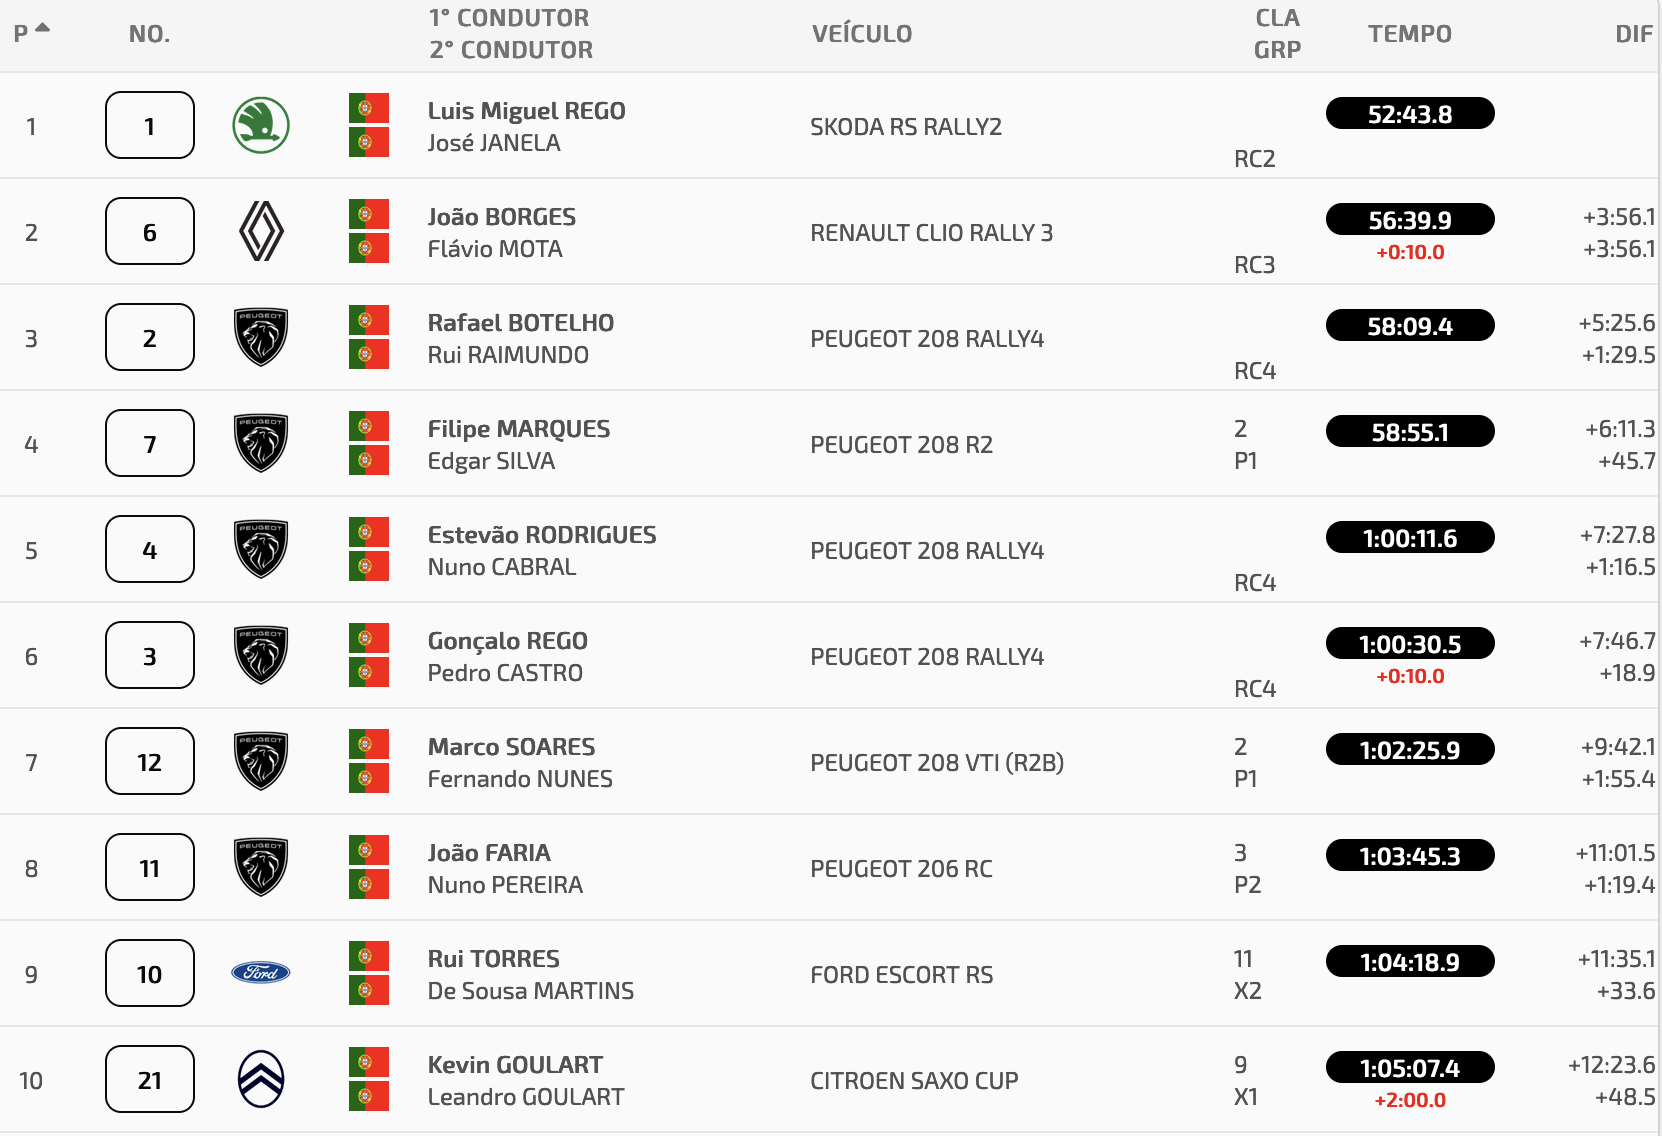Image resolution: width=1662 pixels, height=1136 pixels.
Task: Click the Ford logo for Rui Torres
Action: coord(261,973)
